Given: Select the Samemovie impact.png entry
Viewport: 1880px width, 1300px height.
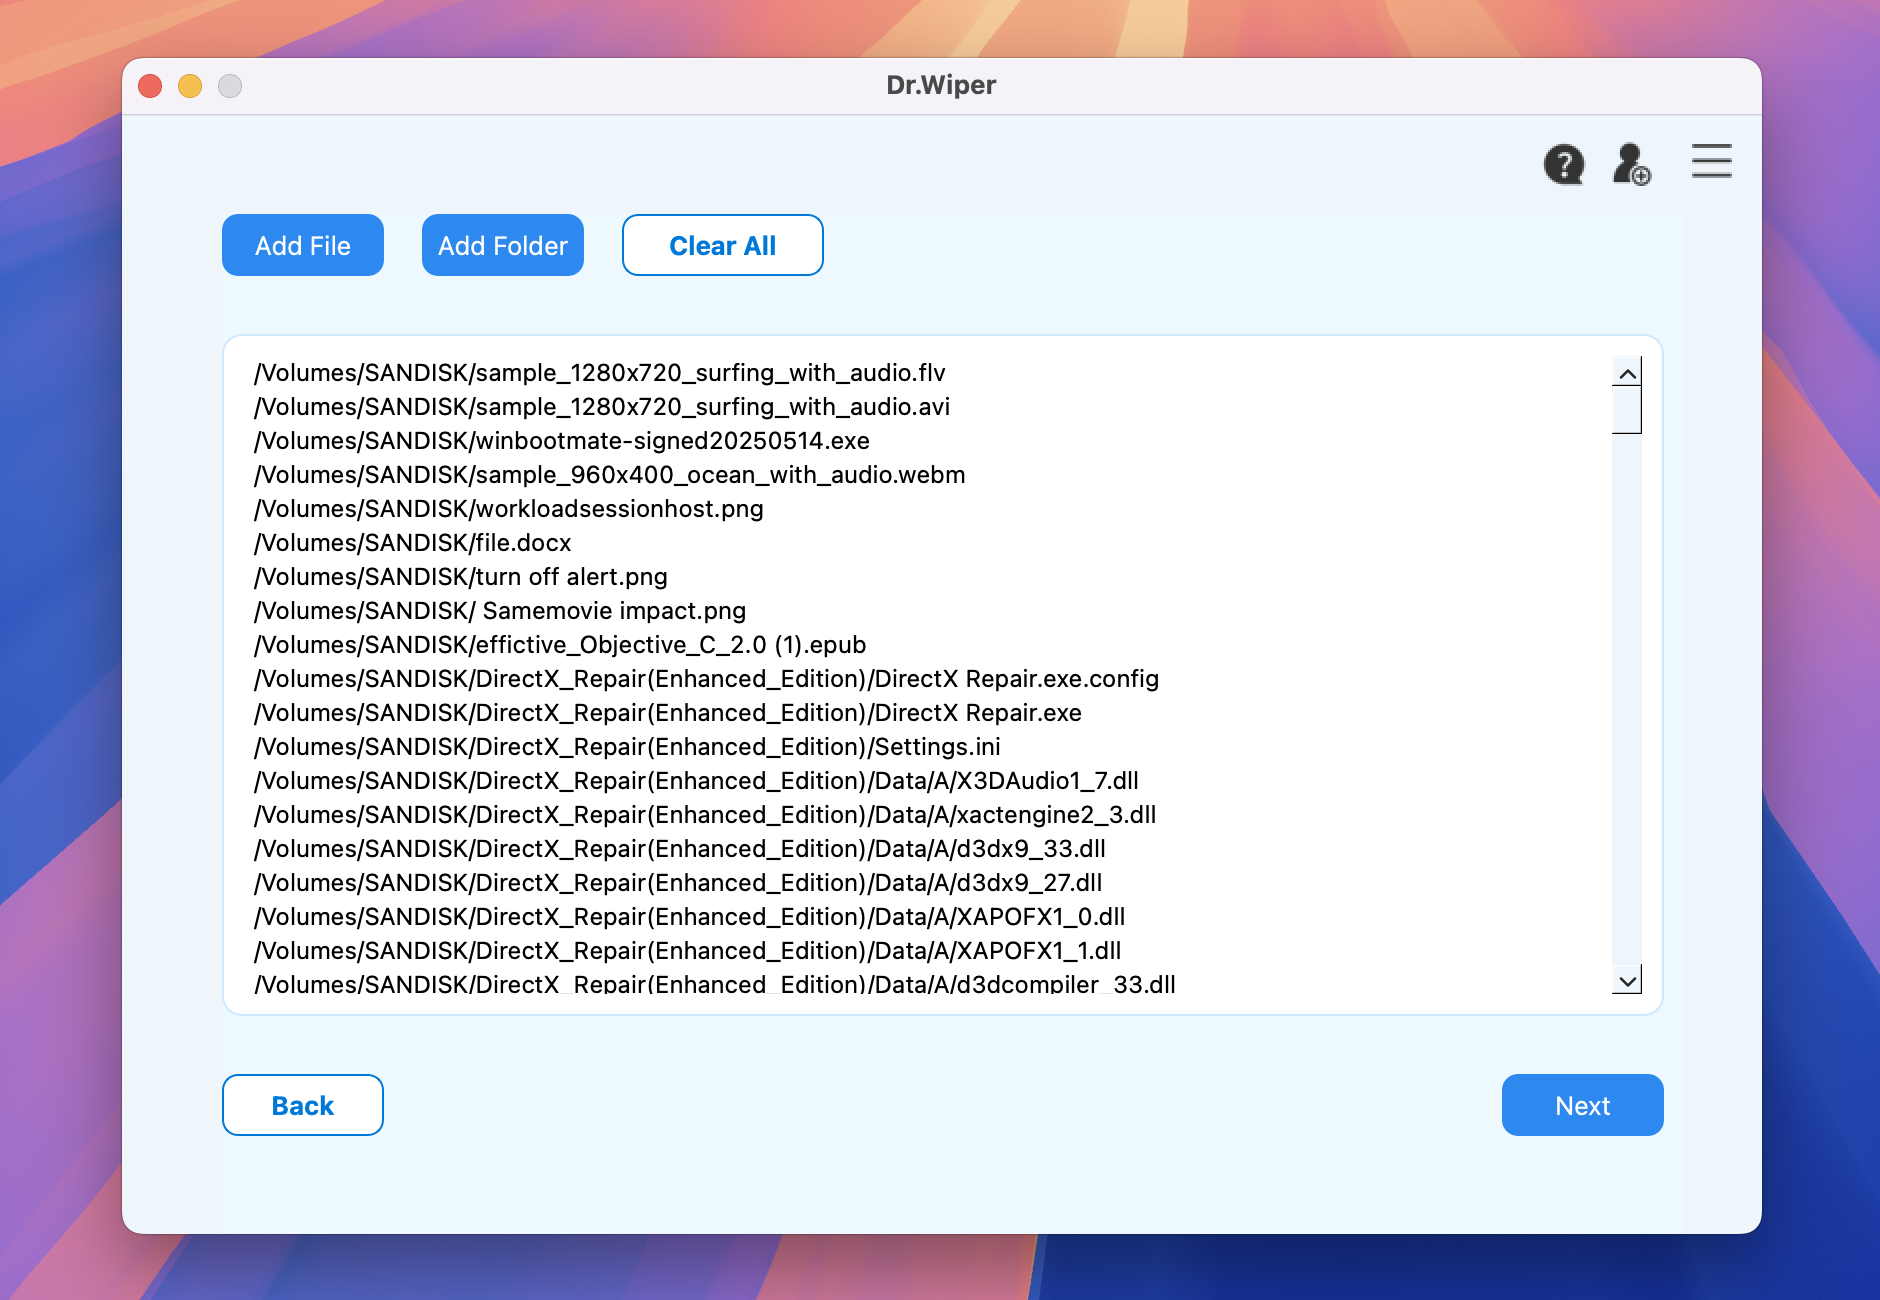Looking at the screenshot, I should coord(500,611).
